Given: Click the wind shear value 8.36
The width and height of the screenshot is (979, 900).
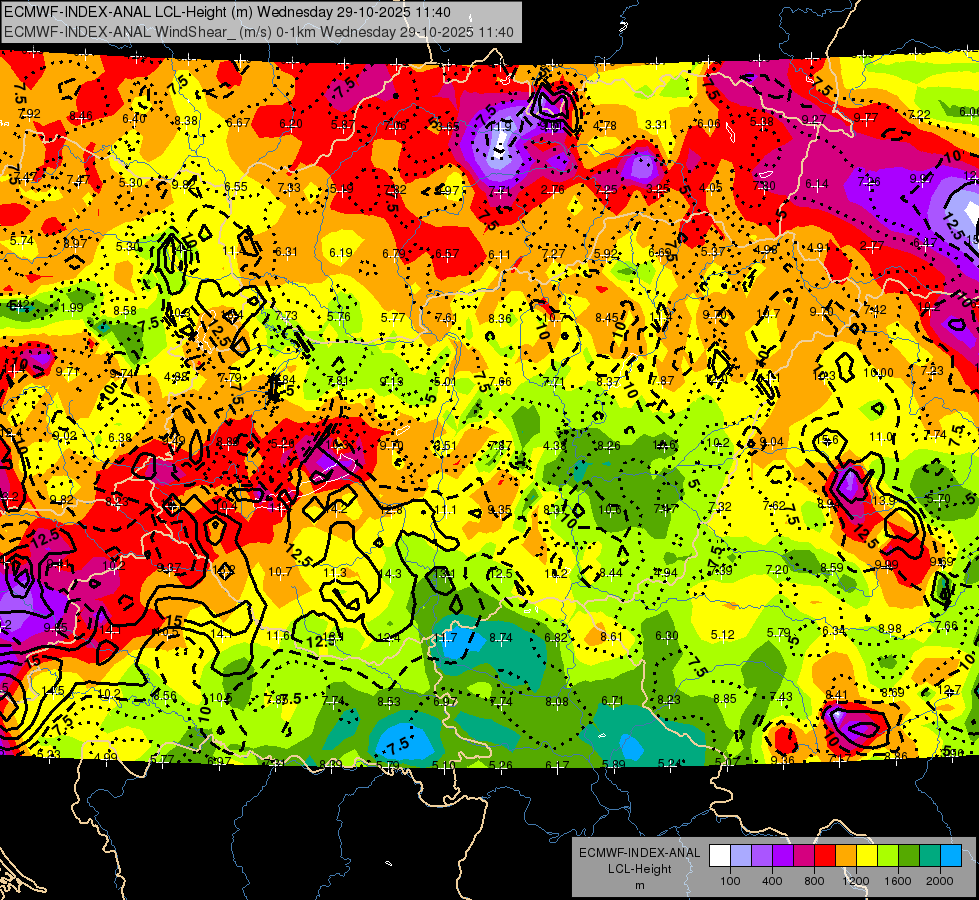Looking at the screenshot, I should (x=500, y=319).
